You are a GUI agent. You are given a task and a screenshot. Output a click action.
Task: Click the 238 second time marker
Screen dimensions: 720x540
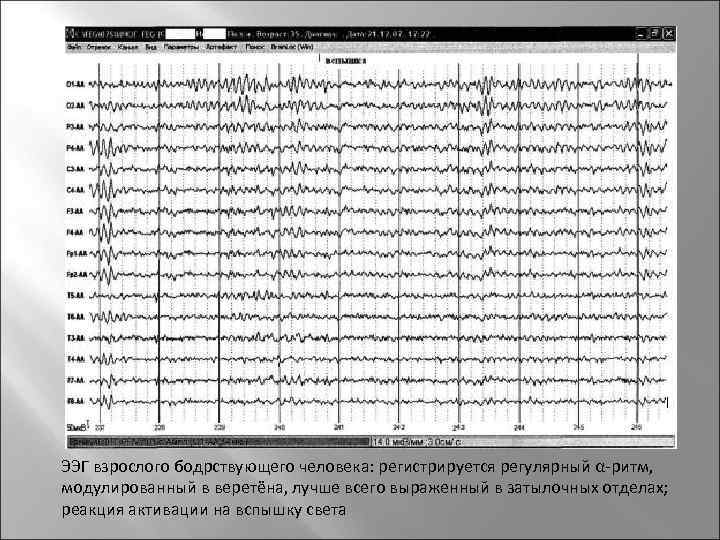point(159,428)
